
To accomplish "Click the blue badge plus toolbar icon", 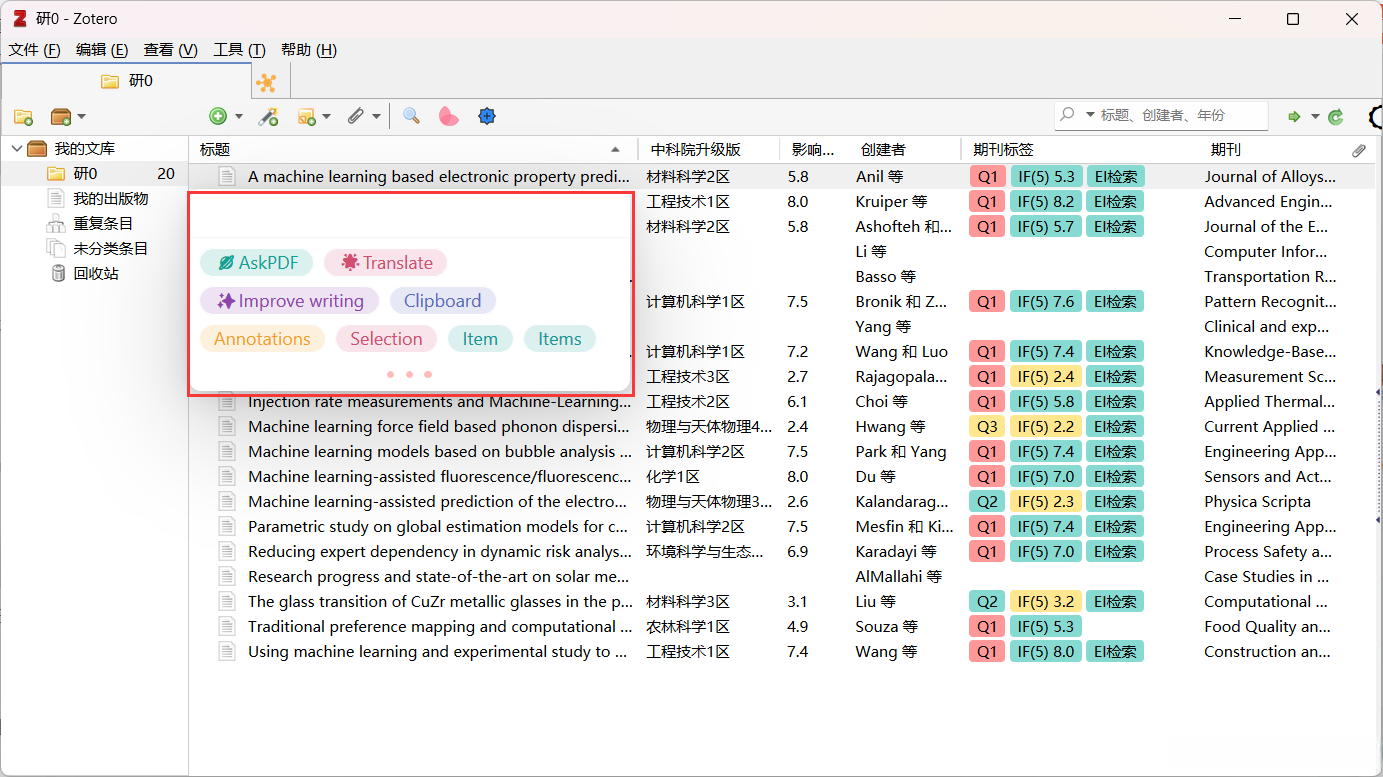I will [487, 116].
